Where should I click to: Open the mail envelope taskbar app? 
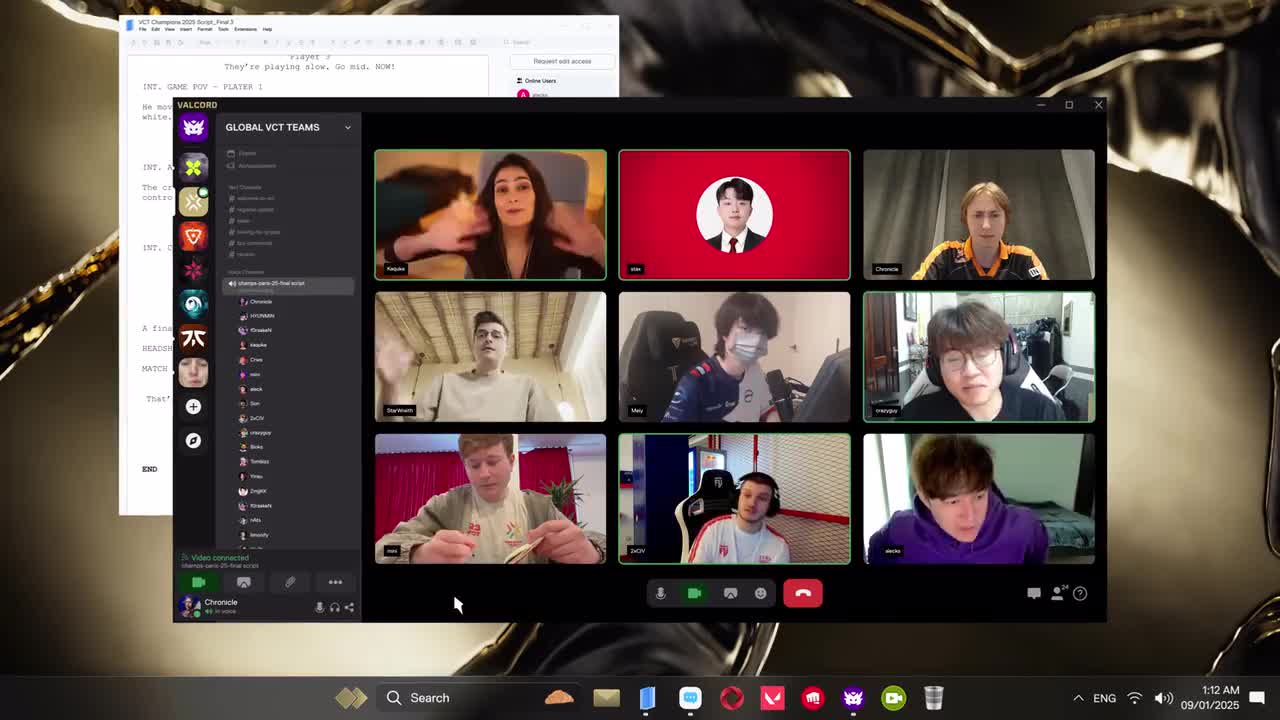[606, 698]
